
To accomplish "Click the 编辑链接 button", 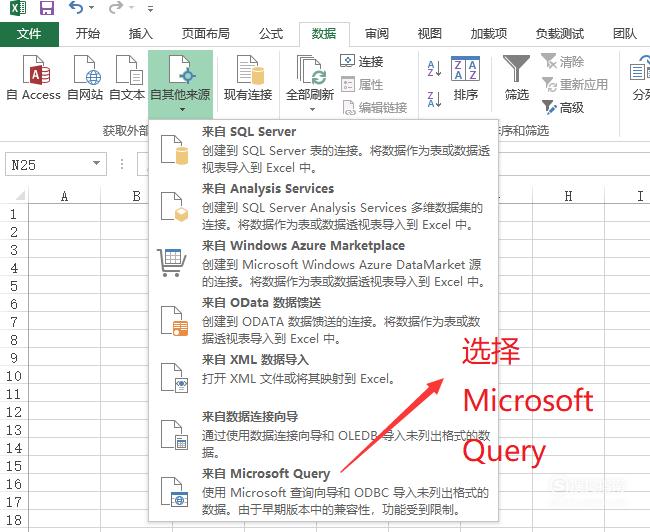I will tap(375, 108).
